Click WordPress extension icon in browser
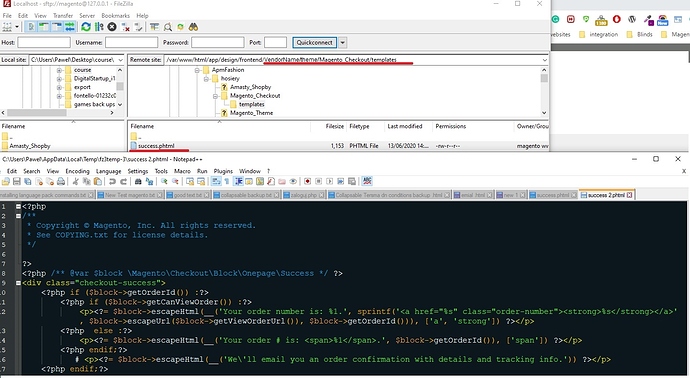 (632, 19)
